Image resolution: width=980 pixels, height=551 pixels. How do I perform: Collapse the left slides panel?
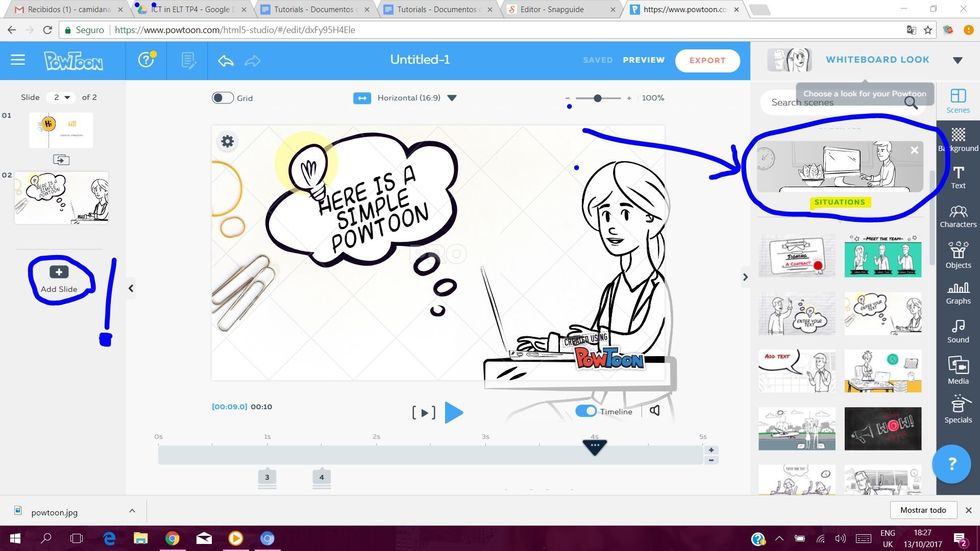click(x=131, y=288)
